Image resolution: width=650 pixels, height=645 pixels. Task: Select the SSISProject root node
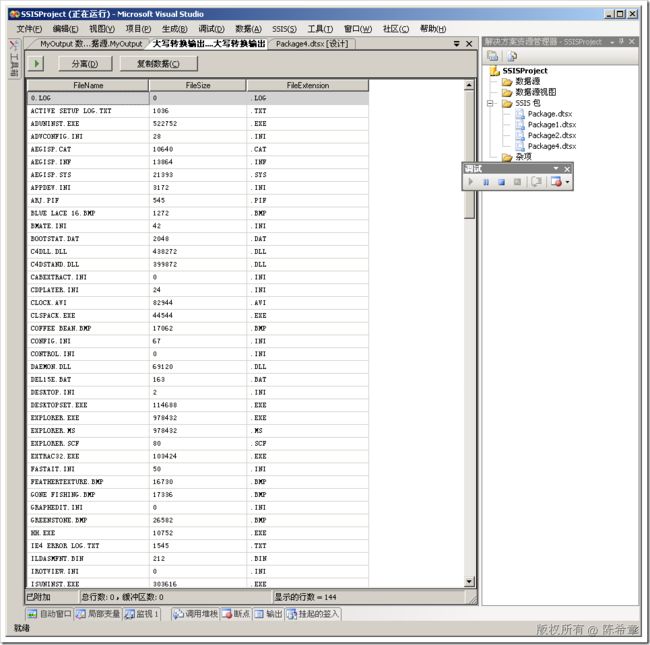point(525,71)
